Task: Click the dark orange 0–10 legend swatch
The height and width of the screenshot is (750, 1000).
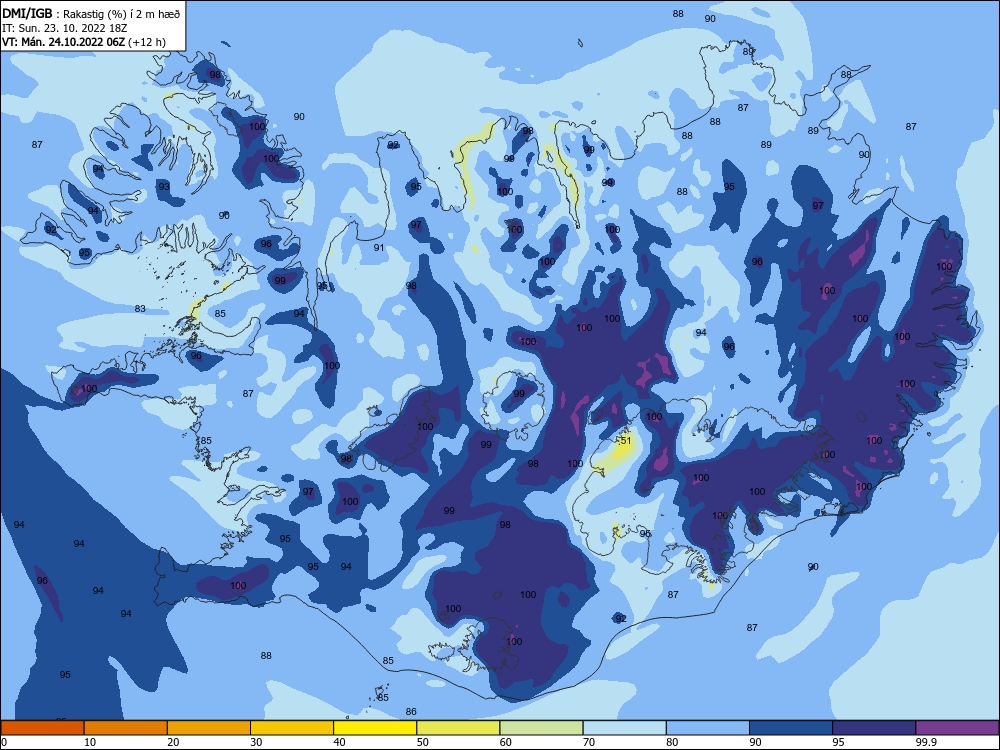Action: tap(43, 728)
